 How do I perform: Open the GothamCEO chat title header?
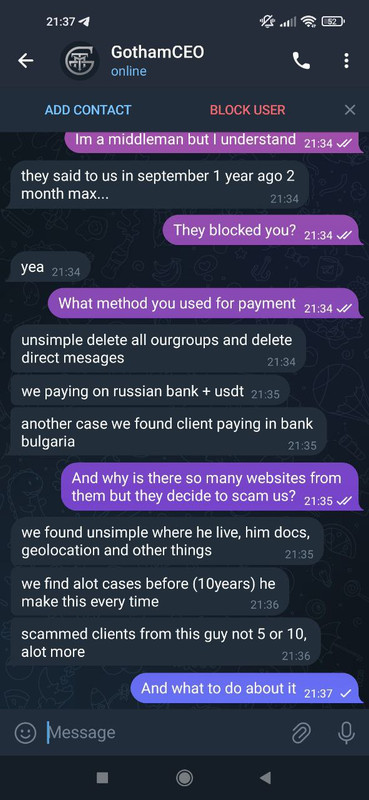[158, 61]
